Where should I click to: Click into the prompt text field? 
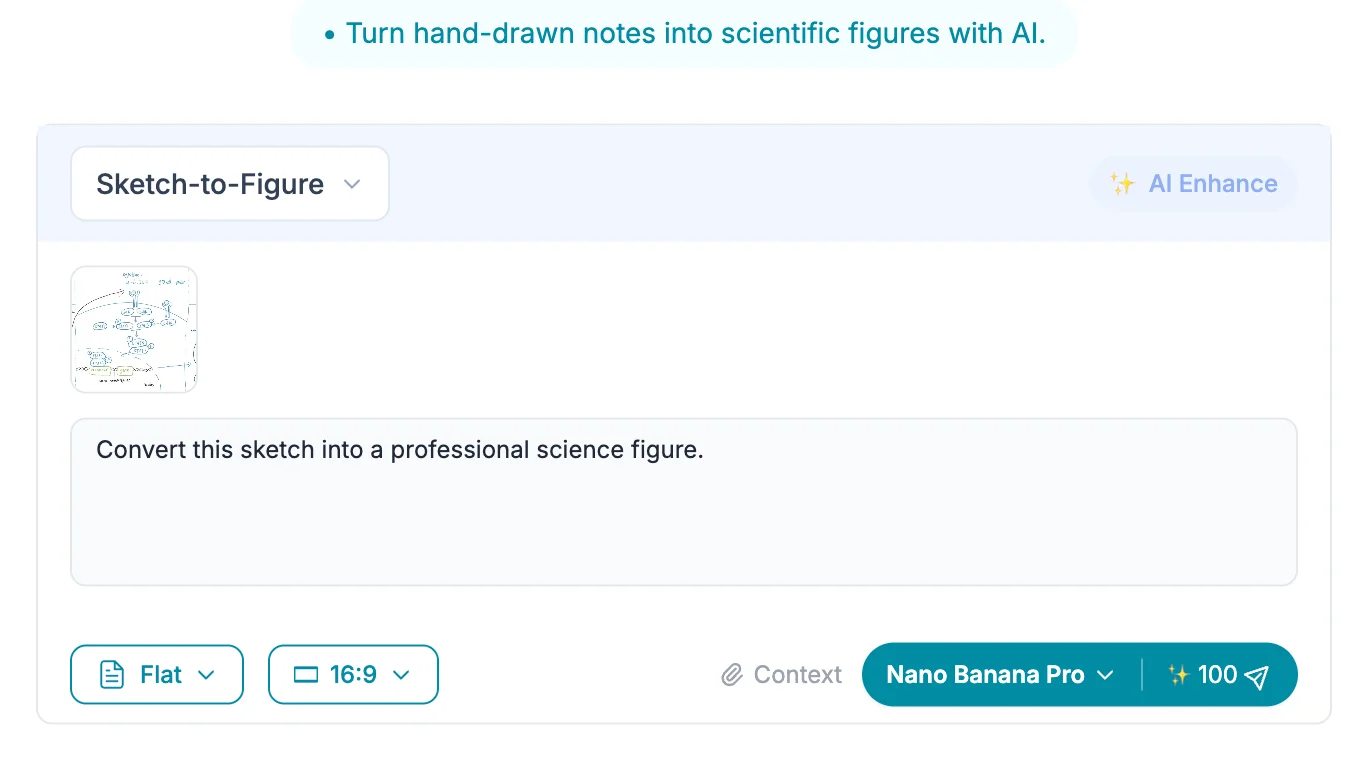point(683,510)
